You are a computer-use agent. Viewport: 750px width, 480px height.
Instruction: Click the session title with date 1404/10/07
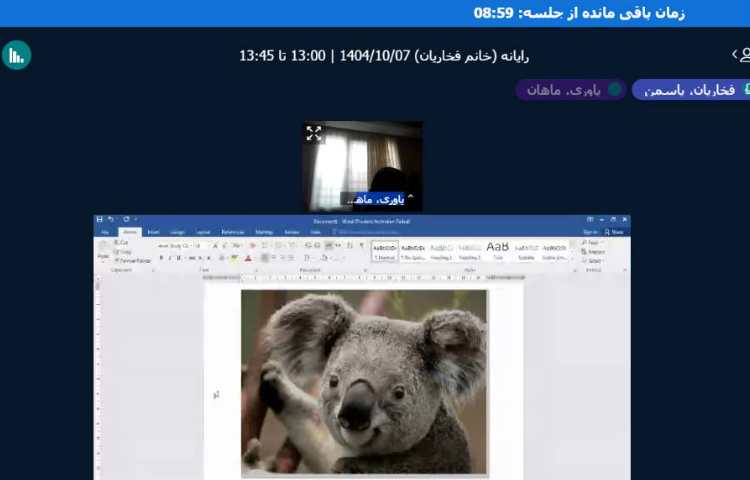384,56
